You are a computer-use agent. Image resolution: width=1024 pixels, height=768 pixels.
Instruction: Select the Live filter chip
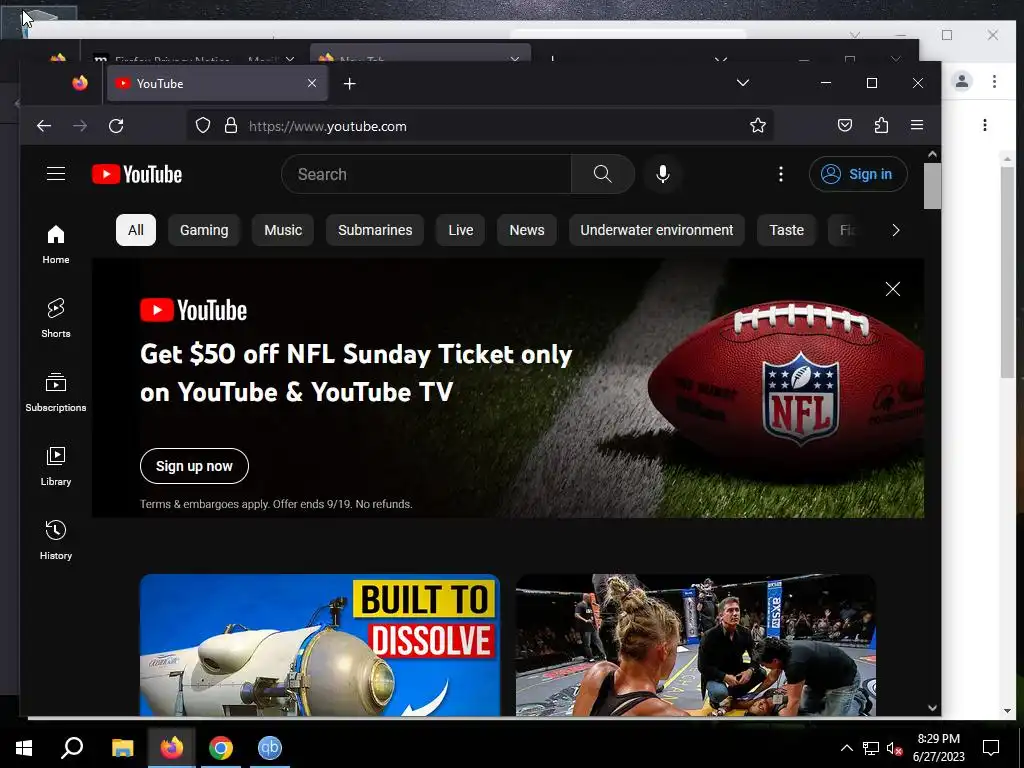click(460, 230)
